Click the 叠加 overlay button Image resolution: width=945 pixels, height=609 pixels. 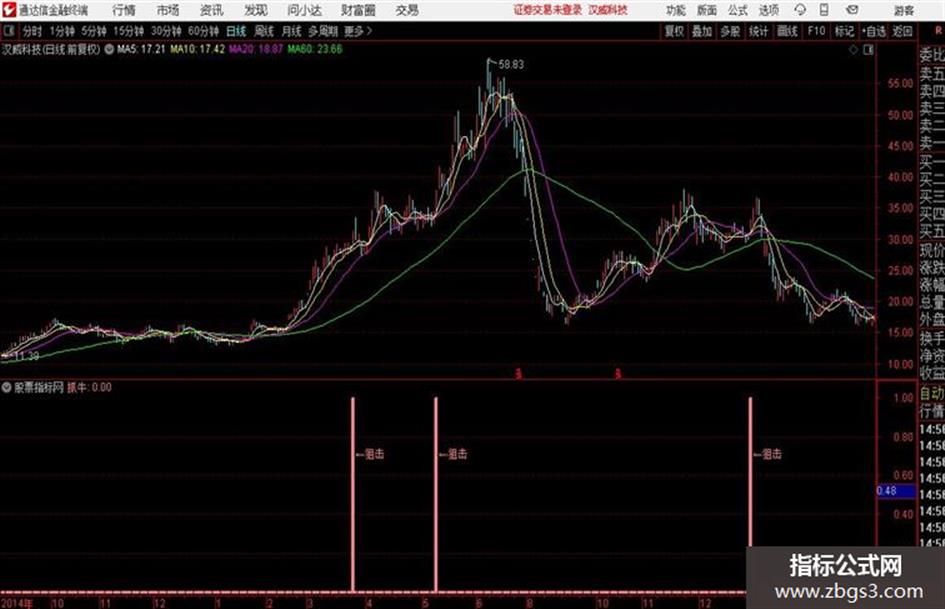coord(702,31)
